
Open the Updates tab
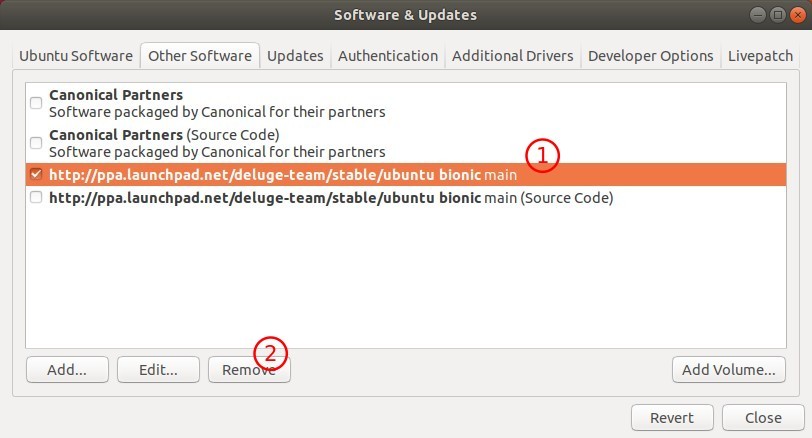pos(295,56)
